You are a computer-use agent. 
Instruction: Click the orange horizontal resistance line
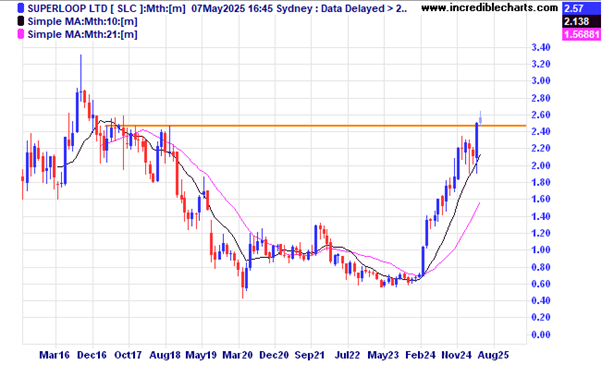(315, 126)
